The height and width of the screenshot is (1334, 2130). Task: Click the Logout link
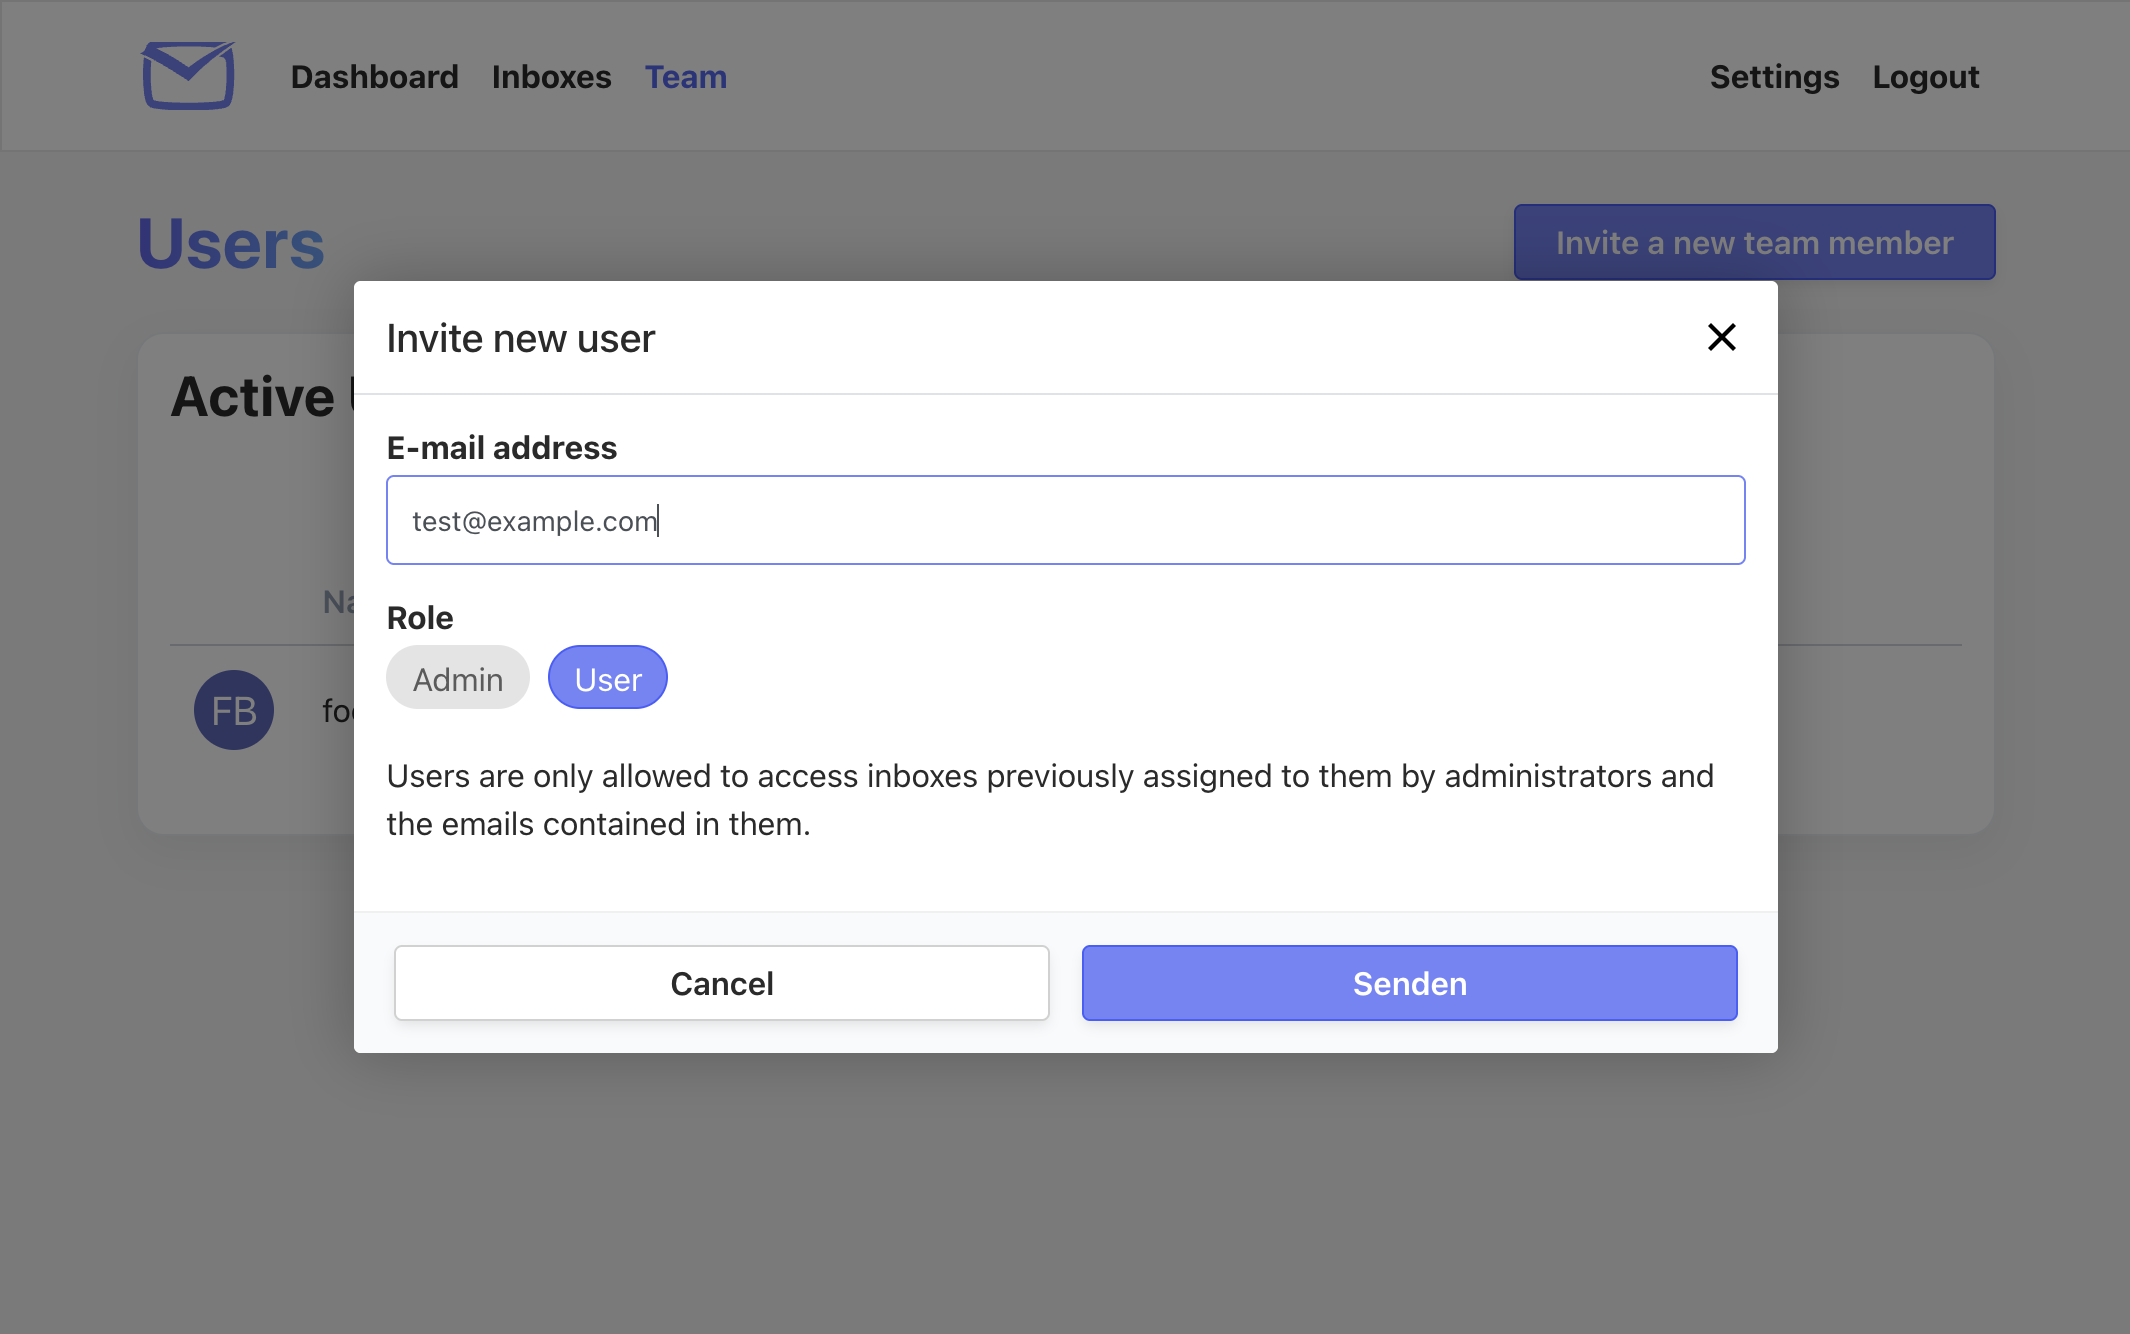point(1925,77)
